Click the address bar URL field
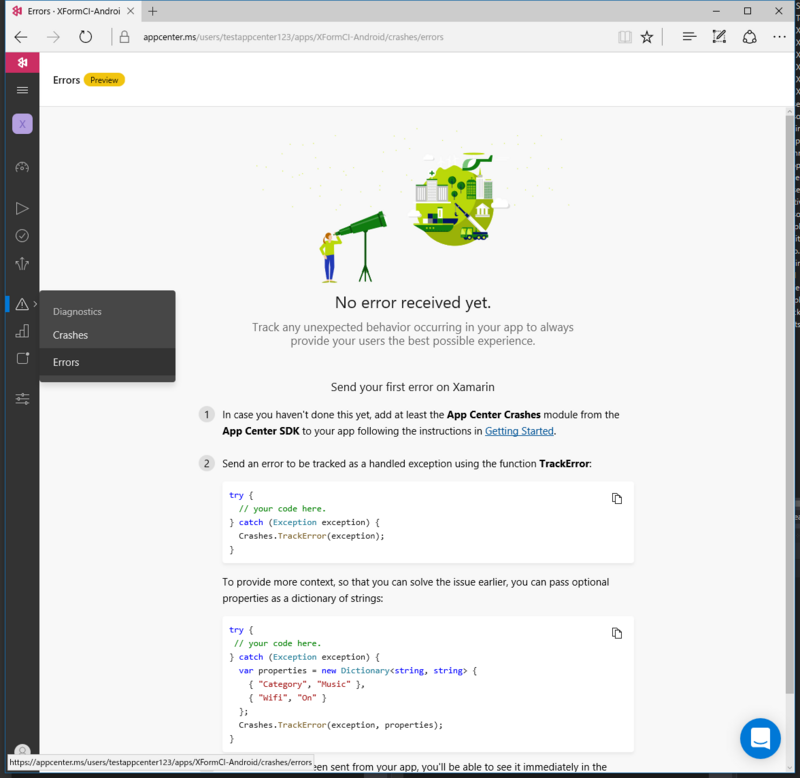Screen dimensions: 800x778 [293, 37]
